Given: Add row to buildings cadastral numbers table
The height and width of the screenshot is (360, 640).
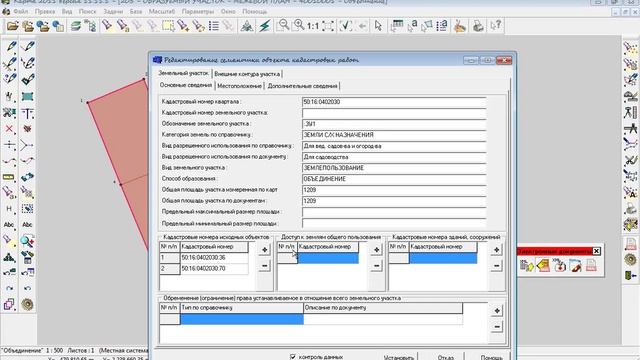Looking at the screenshot, I should [x=496, y=249].
